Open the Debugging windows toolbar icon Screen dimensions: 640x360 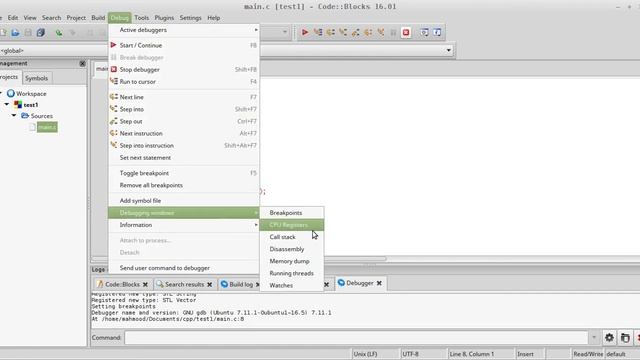[424, 32]
